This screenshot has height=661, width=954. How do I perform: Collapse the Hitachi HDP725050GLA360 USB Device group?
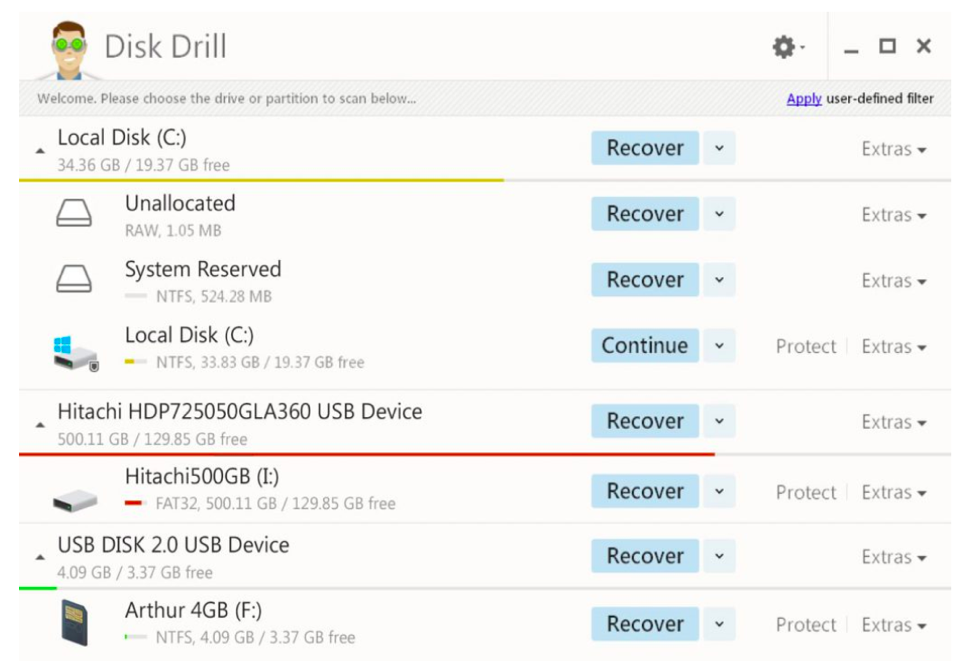pyautogui.click(x=40, y=425)
